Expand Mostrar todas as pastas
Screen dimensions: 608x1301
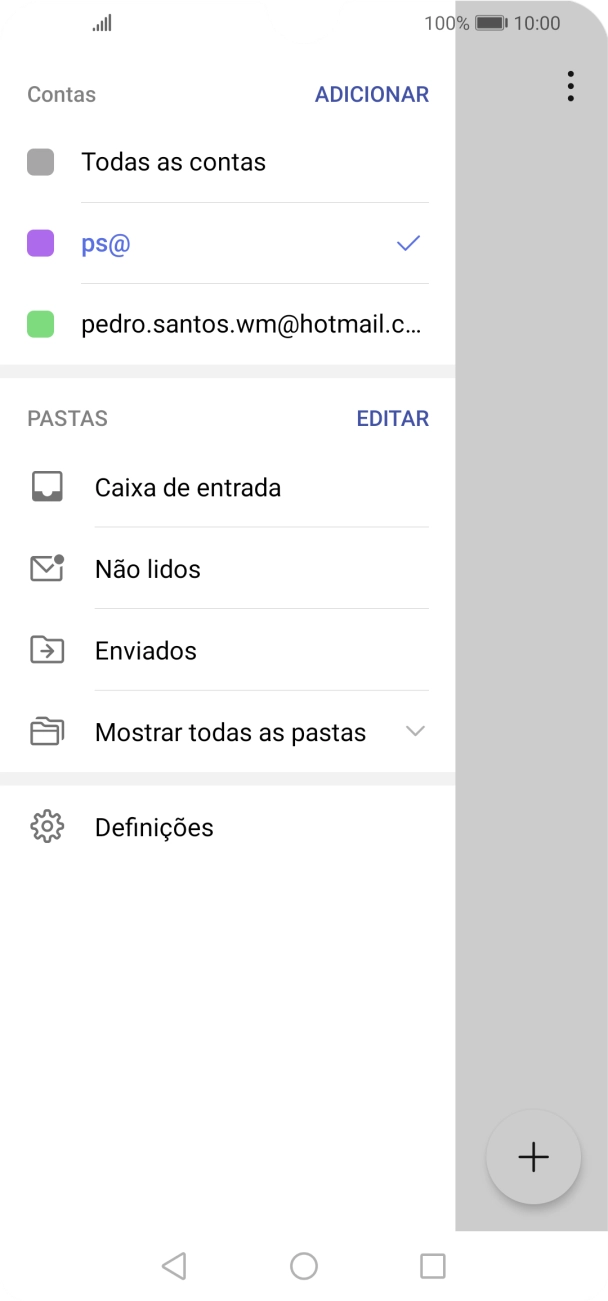pos(230,731)
